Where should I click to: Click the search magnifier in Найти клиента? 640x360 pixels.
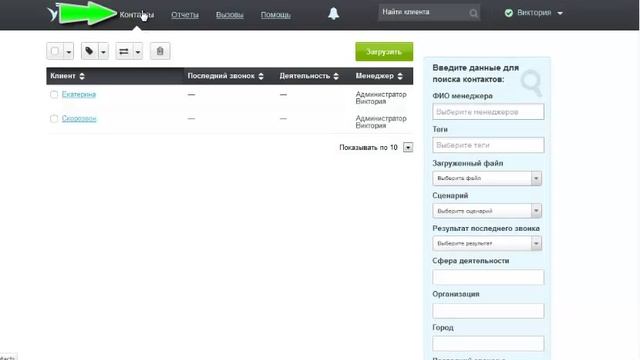tap(473, 13)
